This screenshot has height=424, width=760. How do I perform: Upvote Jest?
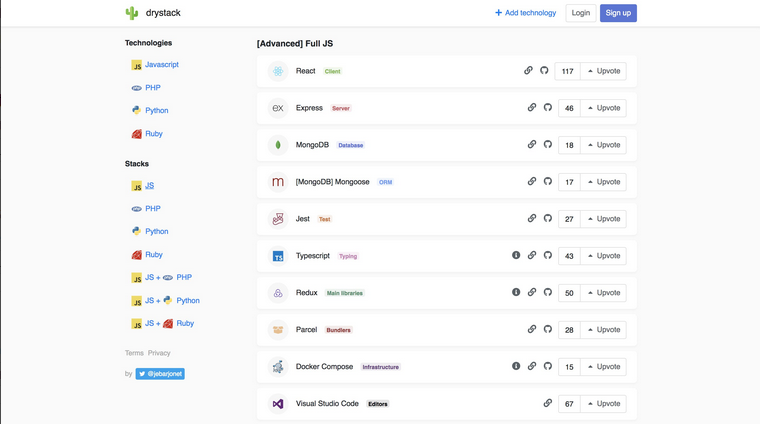[603, 219]
